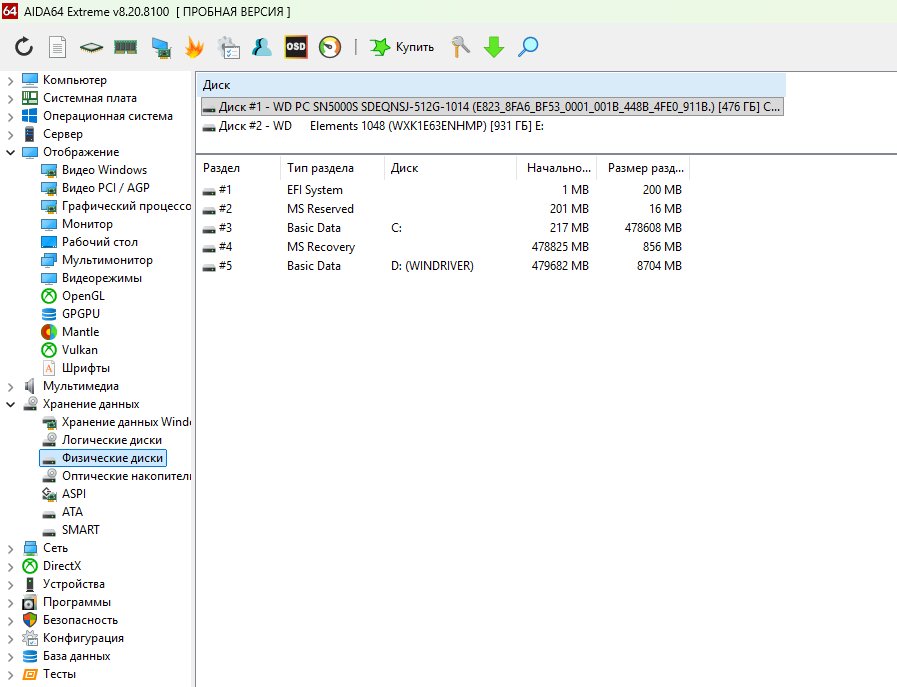
Task: Click the Раздел column header
Action: 238,168
